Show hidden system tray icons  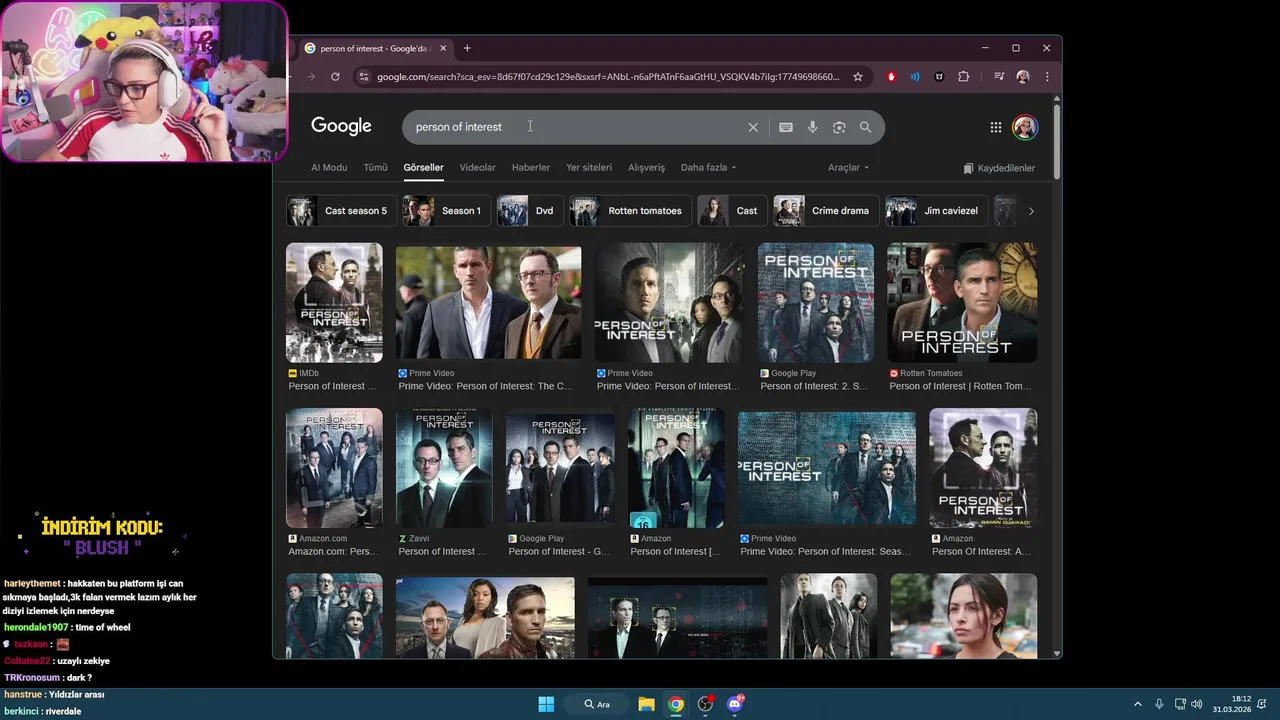coord(1137,704)
